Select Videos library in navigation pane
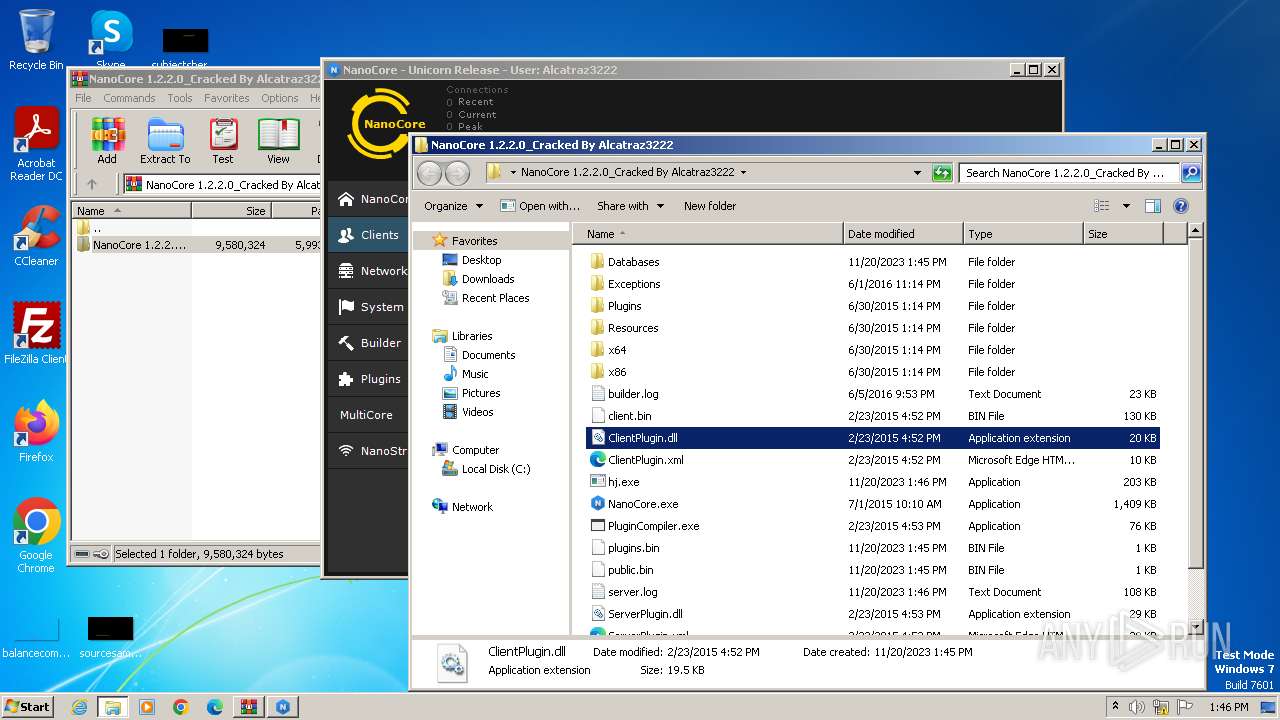This screenshot has height=720, width=1280. pos(477,412)
